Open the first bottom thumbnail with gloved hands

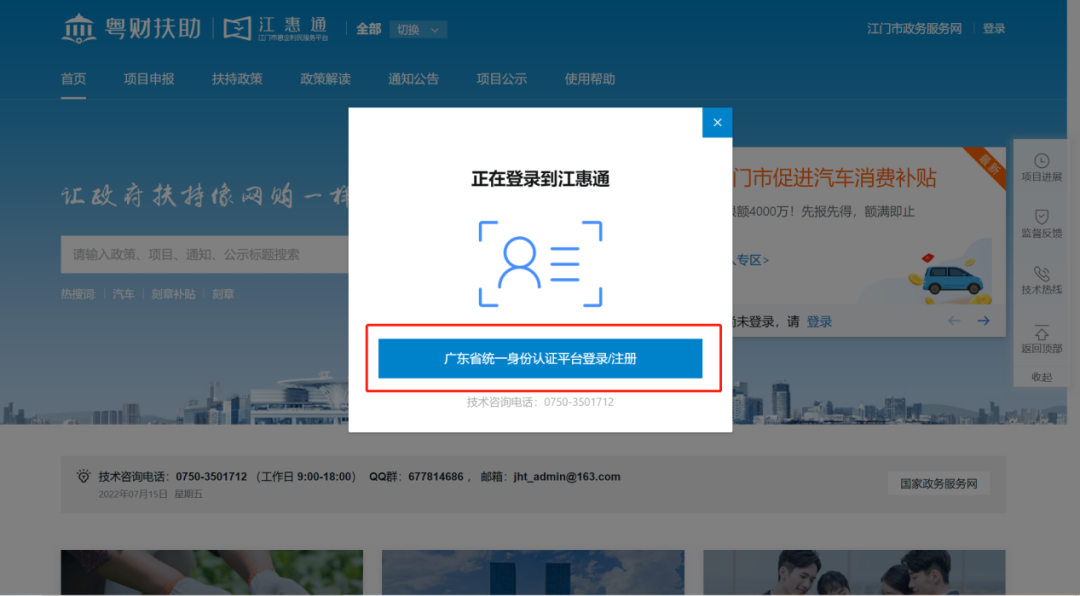[x=211, y=573]
